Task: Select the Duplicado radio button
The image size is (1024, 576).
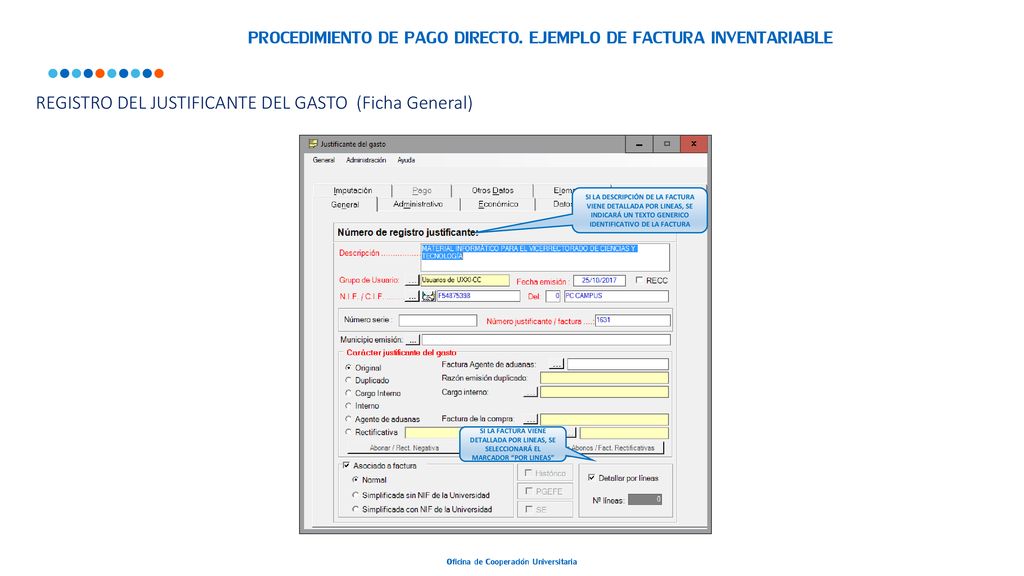Action: click(348, 380)
